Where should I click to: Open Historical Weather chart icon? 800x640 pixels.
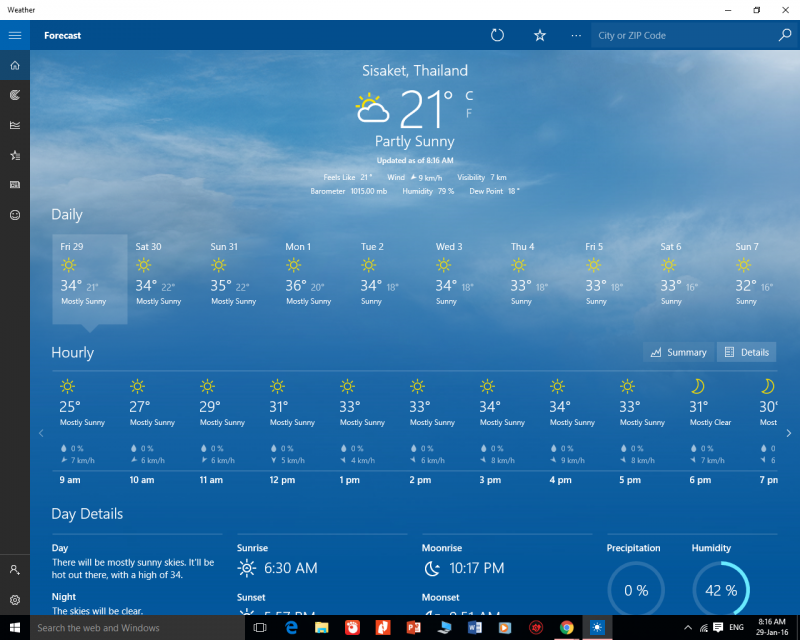coord(15,125)
